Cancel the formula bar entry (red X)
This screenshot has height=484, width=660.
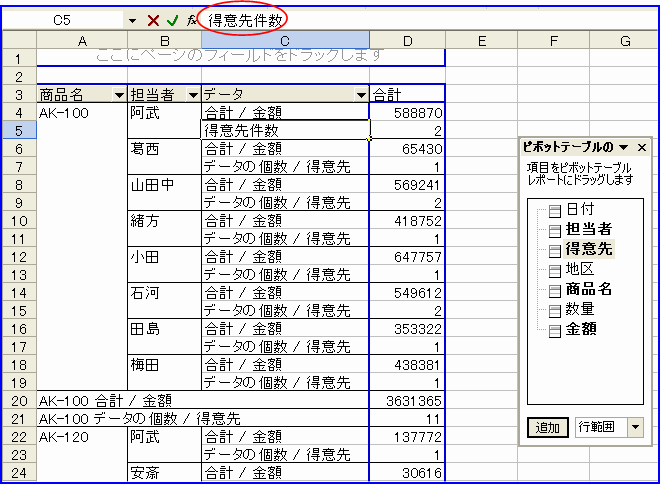pos(154,20)
